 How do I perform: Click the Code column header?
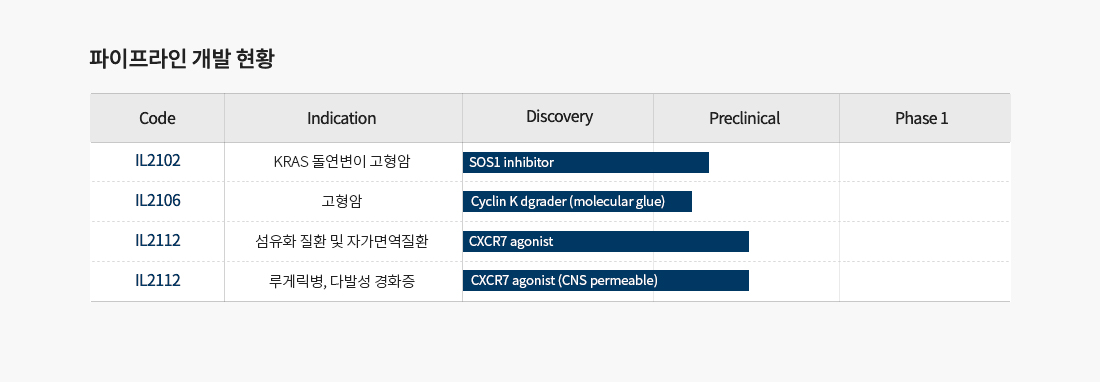click(157, 118)
